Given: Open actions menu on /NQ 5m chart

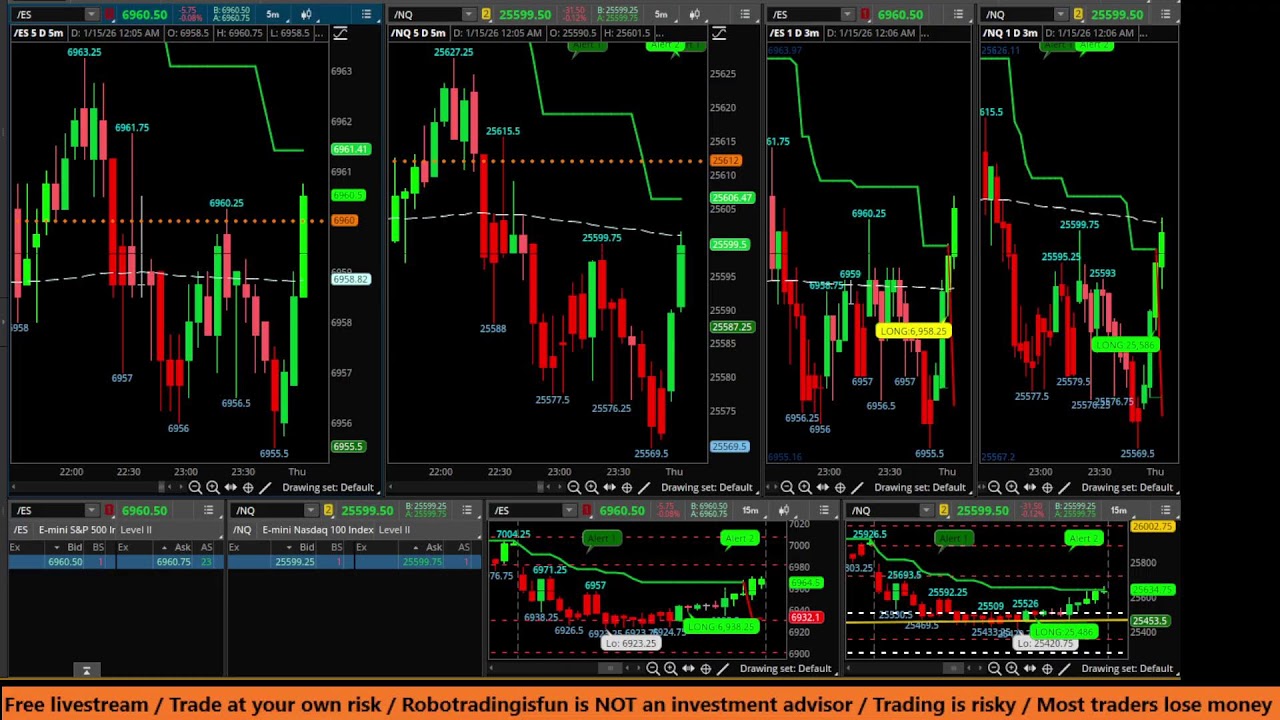Looking at the screenshot, I should click(x=745, y=14).
